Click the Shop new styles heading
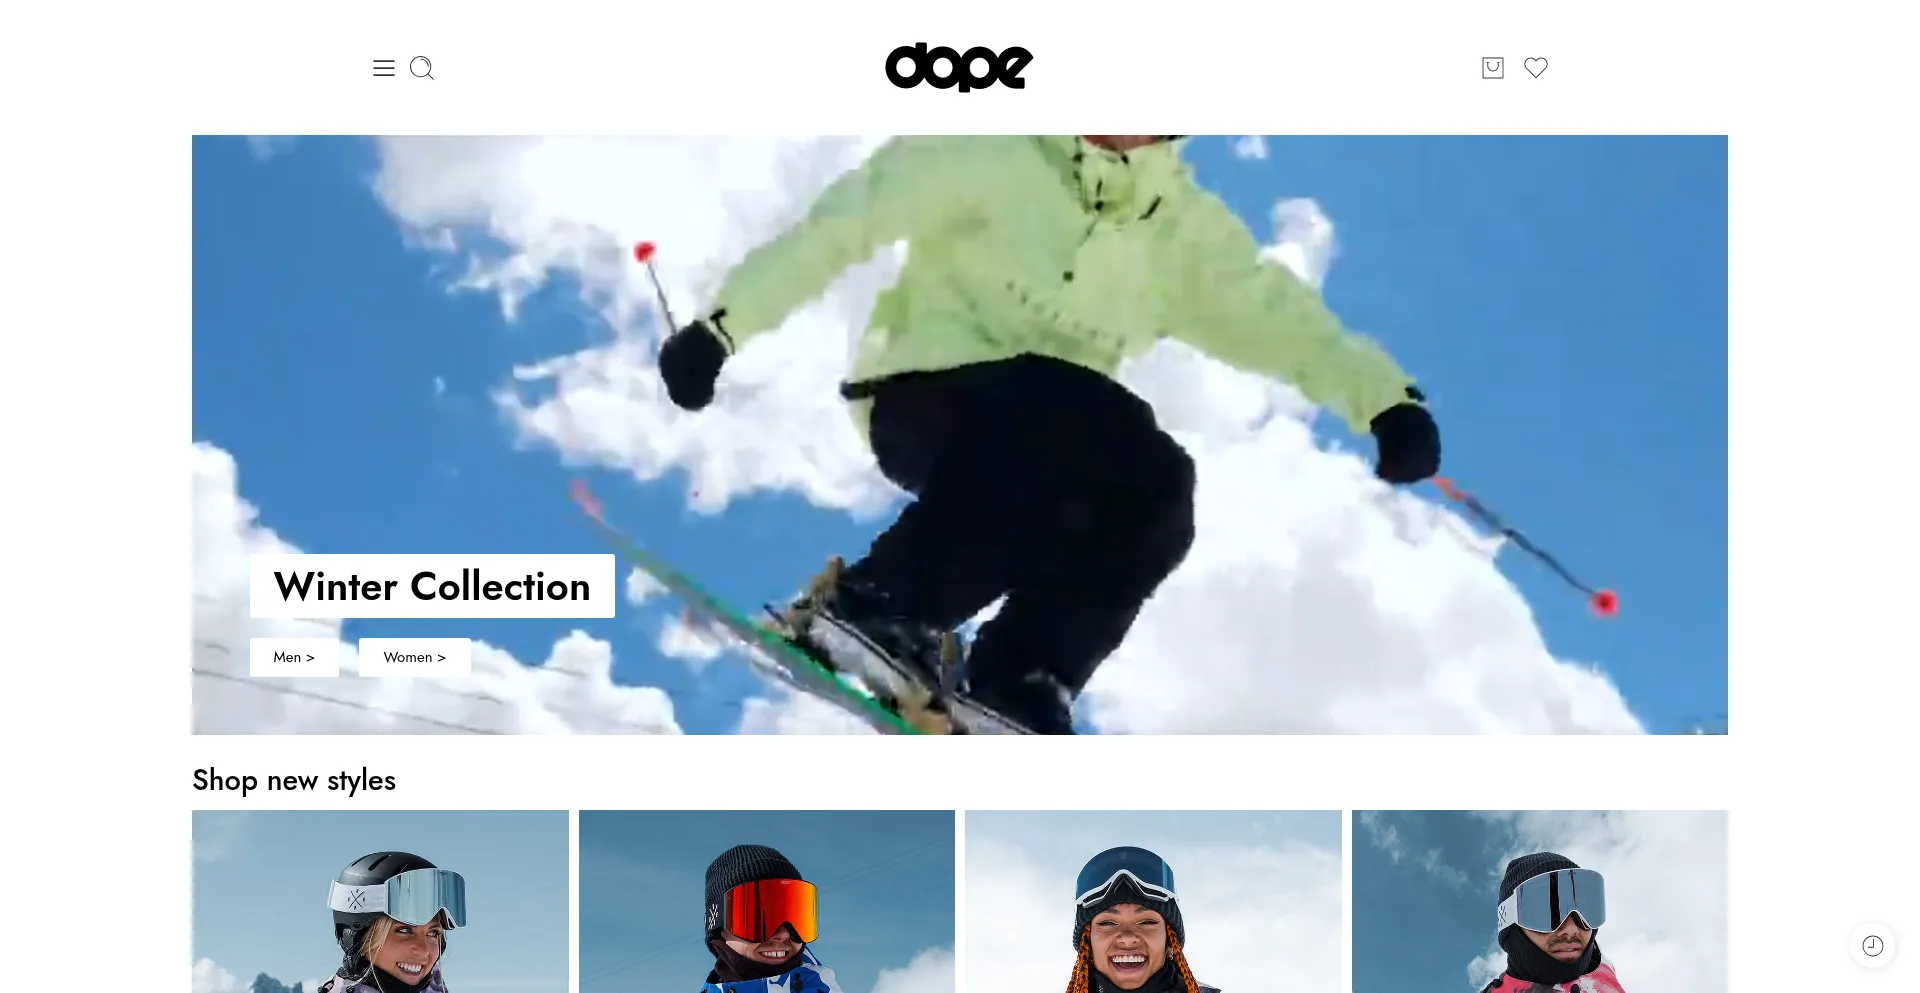This screenshot has width=1920, height=993. (294, 780)
